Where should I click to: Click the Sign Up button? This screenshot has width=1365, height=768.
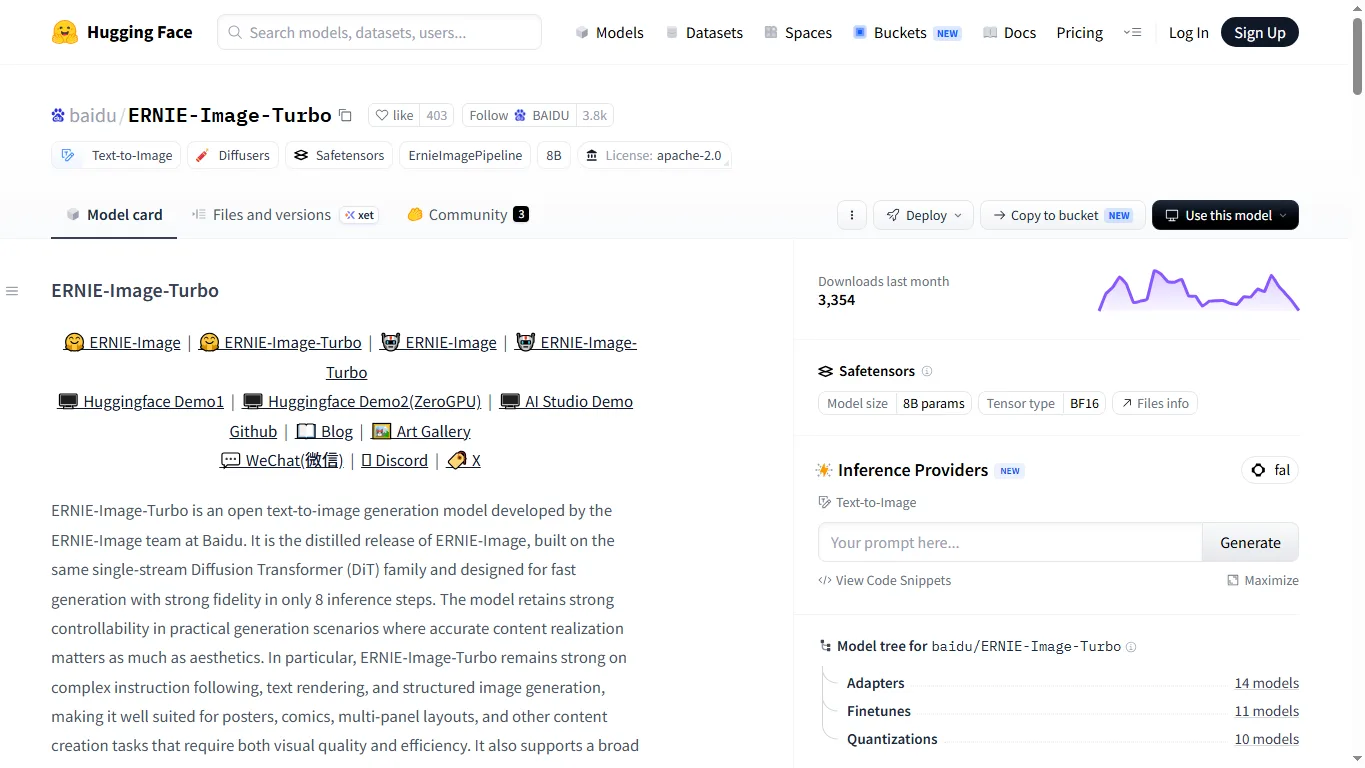click(x=1260, y=32)
